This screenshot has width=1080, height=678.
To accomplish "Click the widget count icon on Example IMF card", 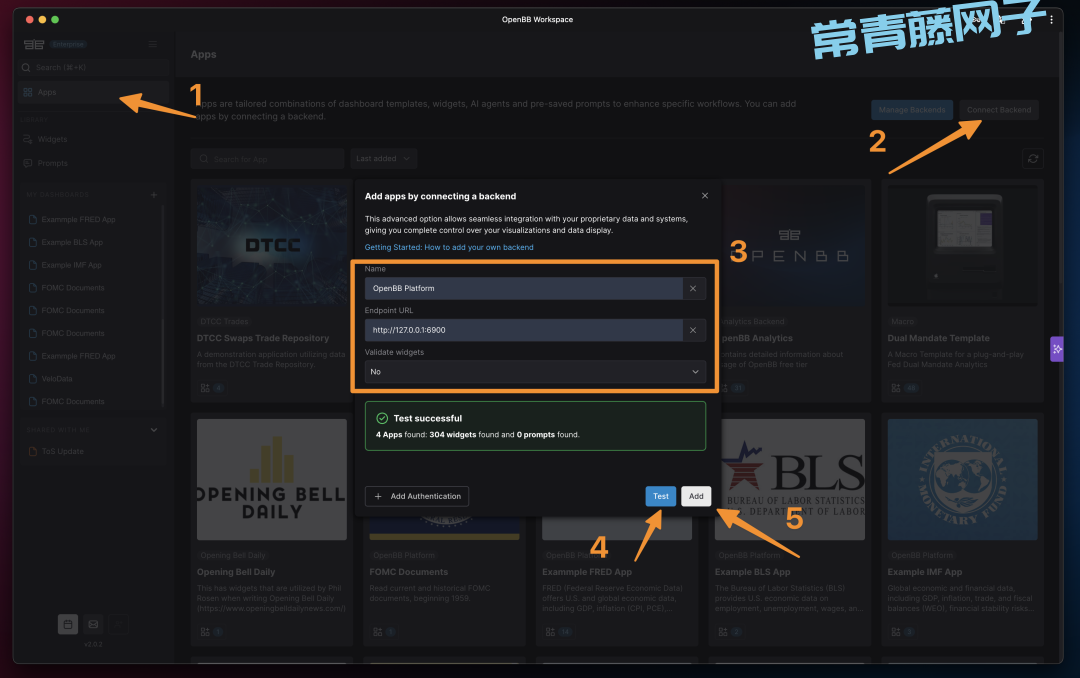I will 895,632.
